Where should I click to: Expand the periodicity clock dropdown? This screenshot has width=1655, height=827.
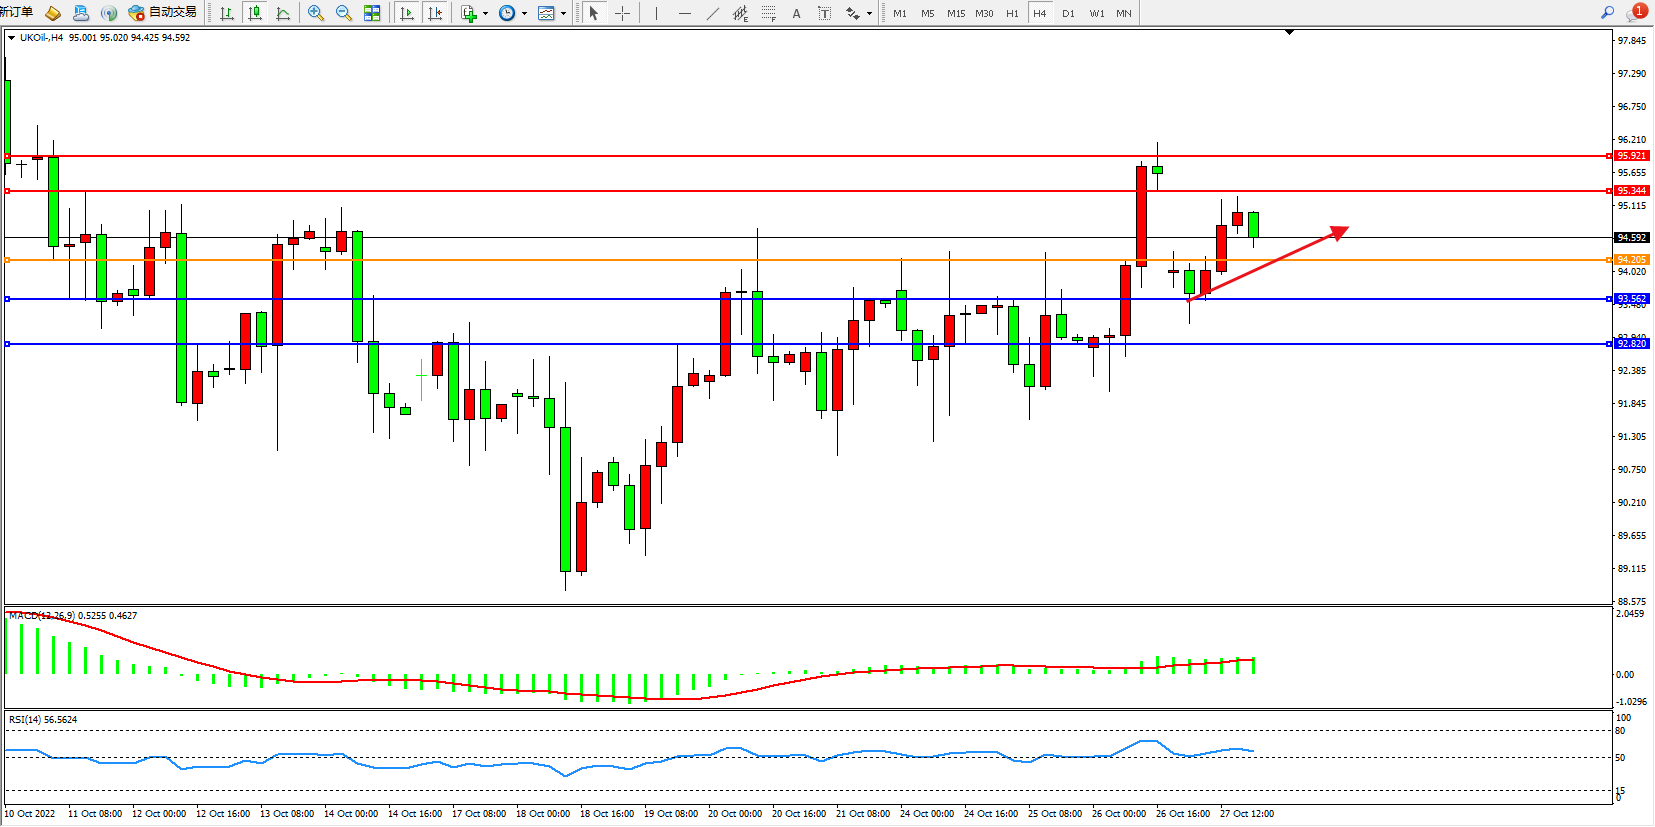pyautogui.click(x=524, y=14)
